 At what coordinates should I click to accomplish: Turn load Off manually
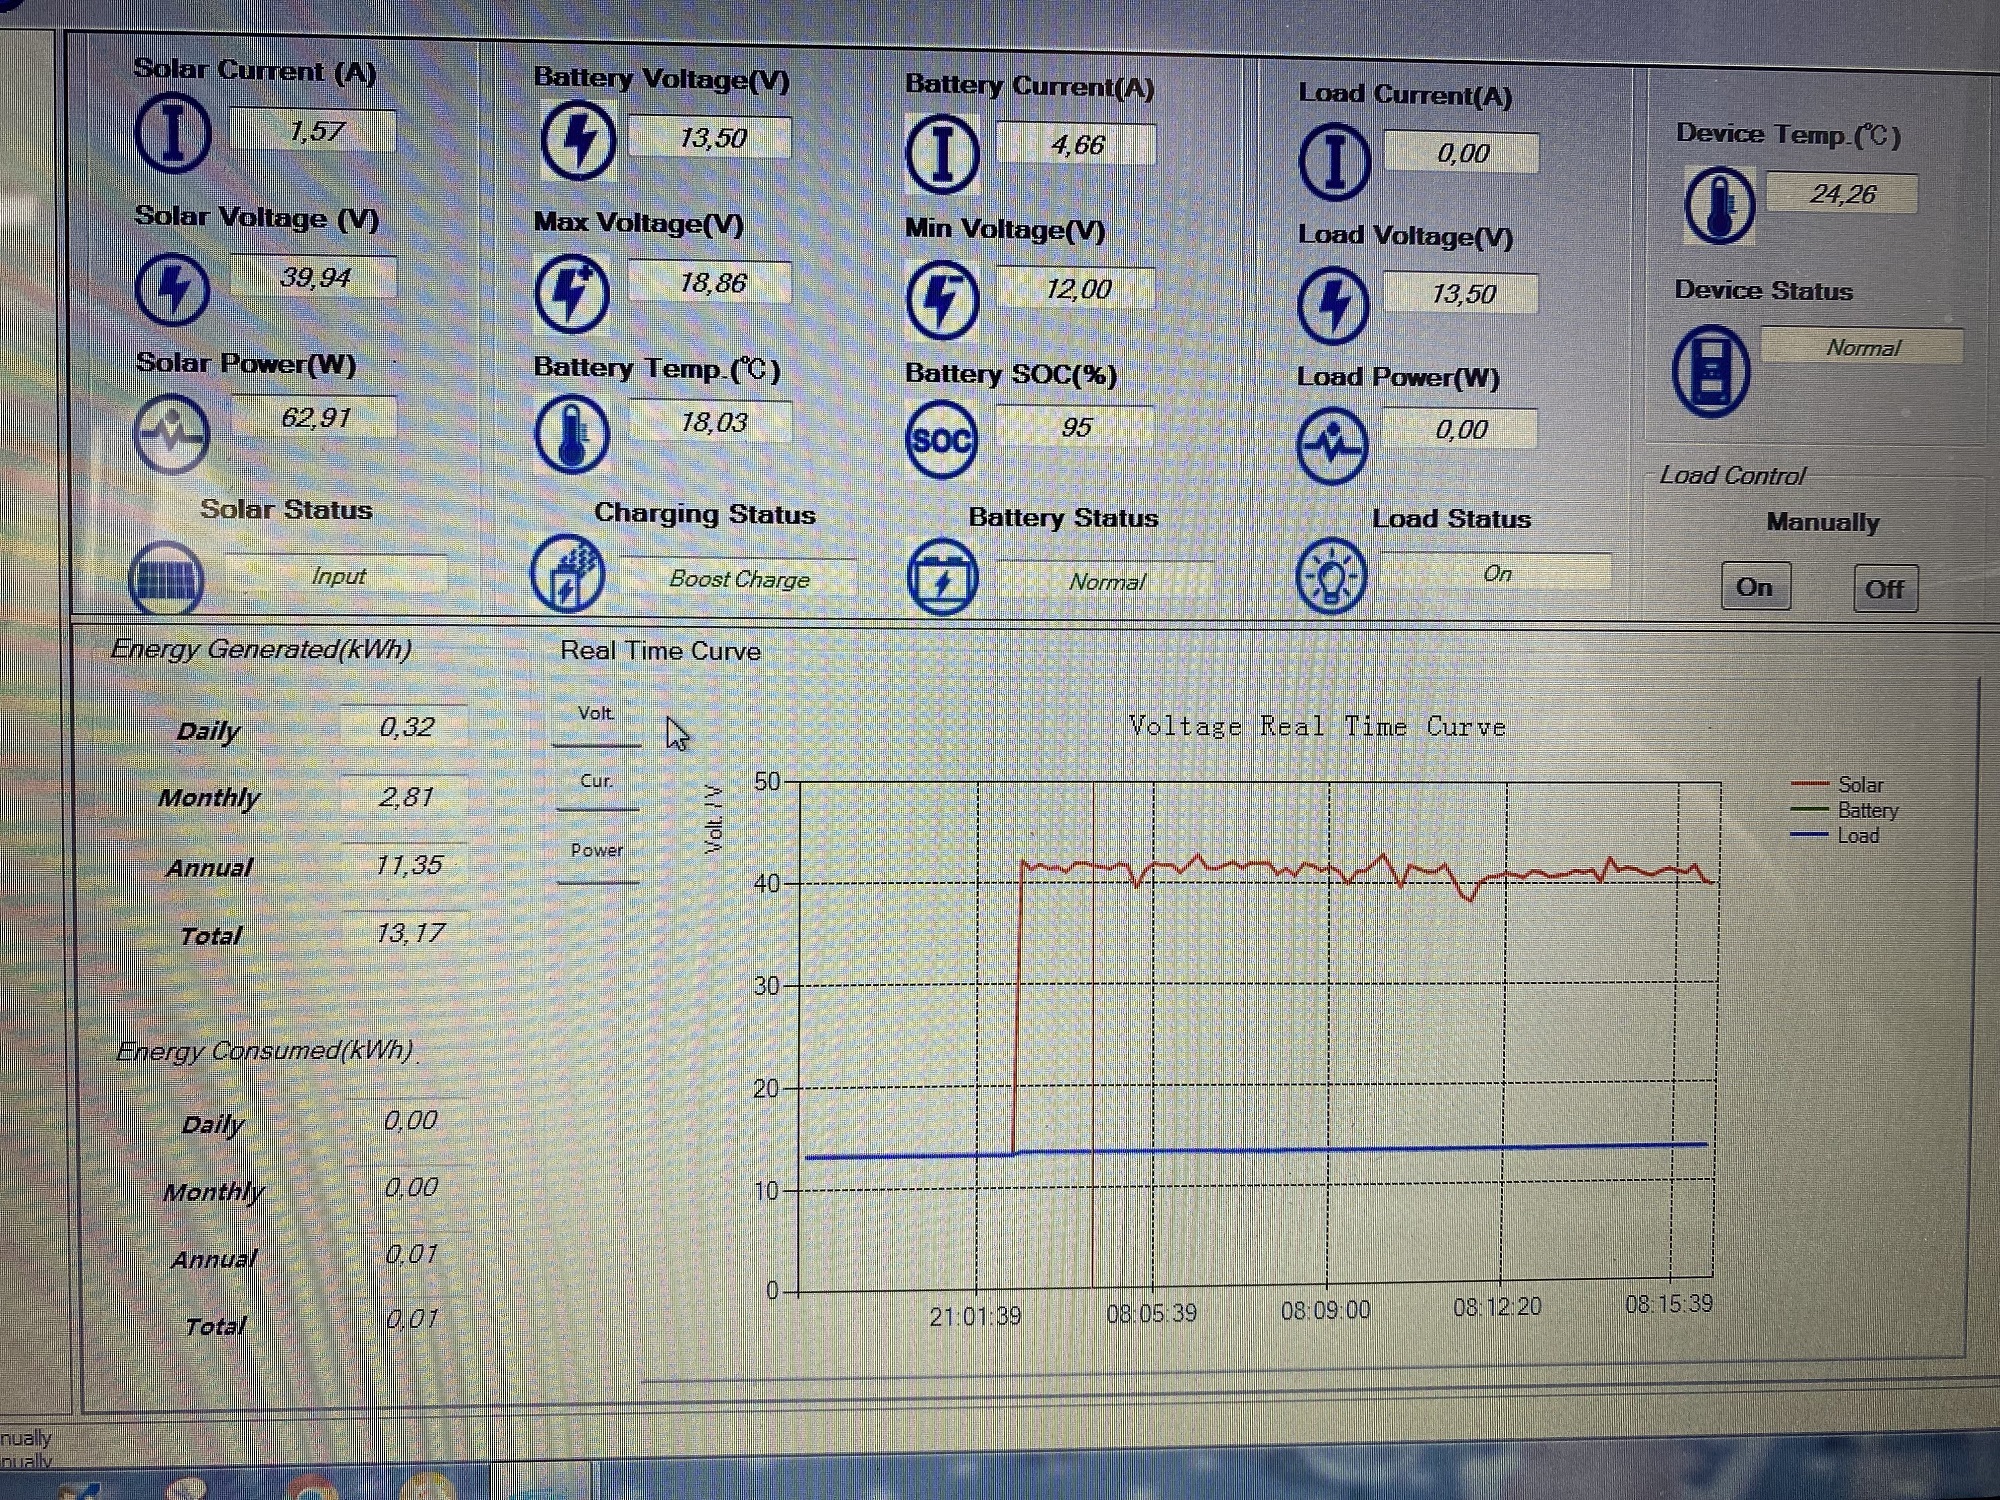(1884, 589)
